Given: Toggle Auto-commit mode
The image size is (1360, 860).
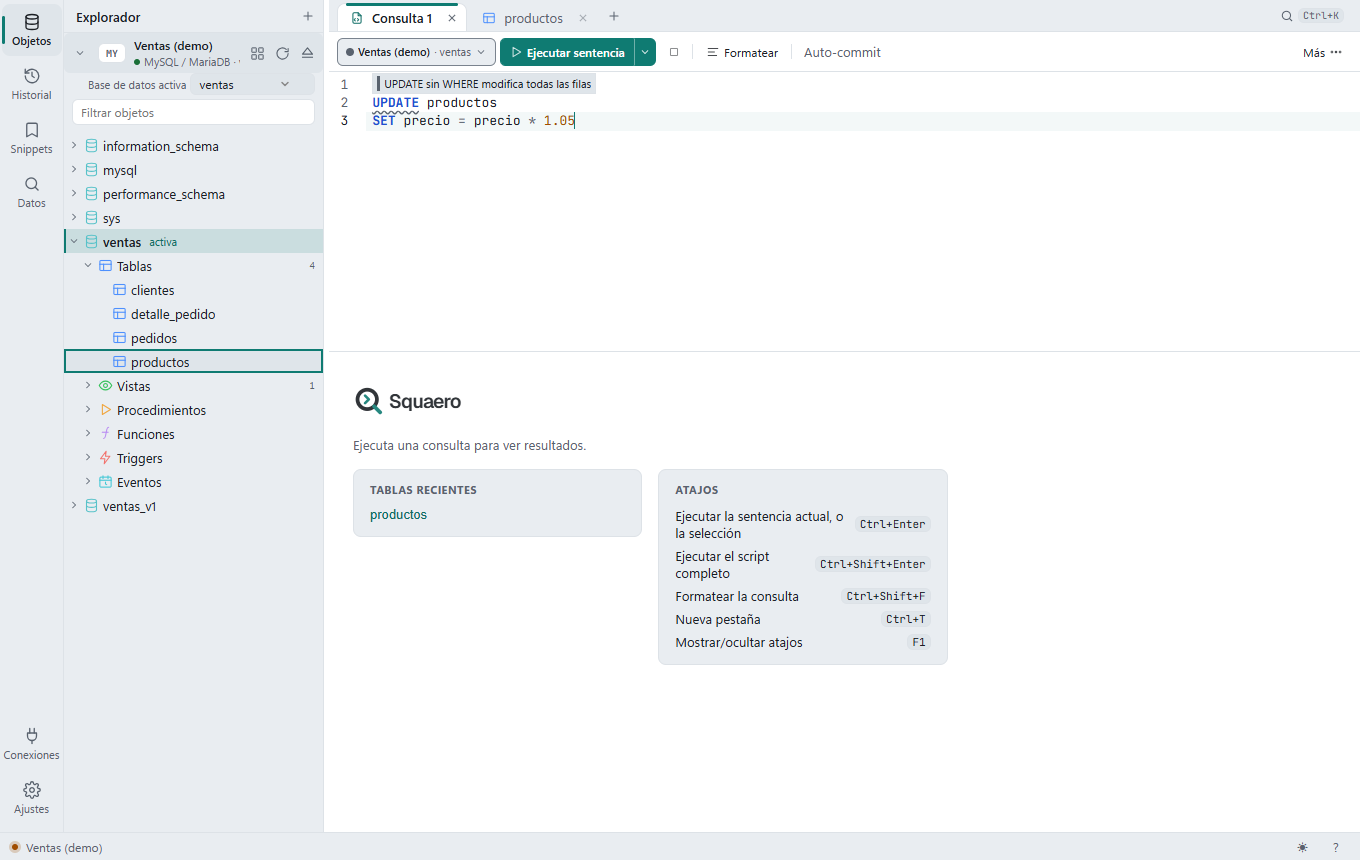Looking at the screenshot, I should coord(842,52).
